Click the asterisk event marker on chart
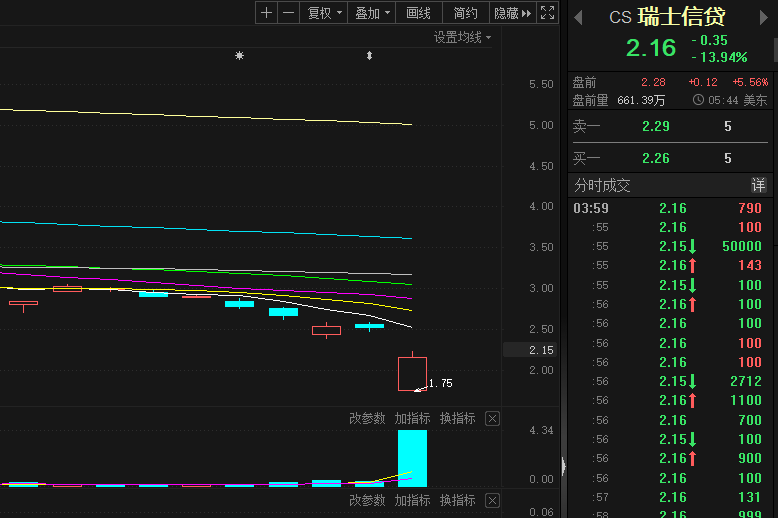 click(x=239, y=56)
